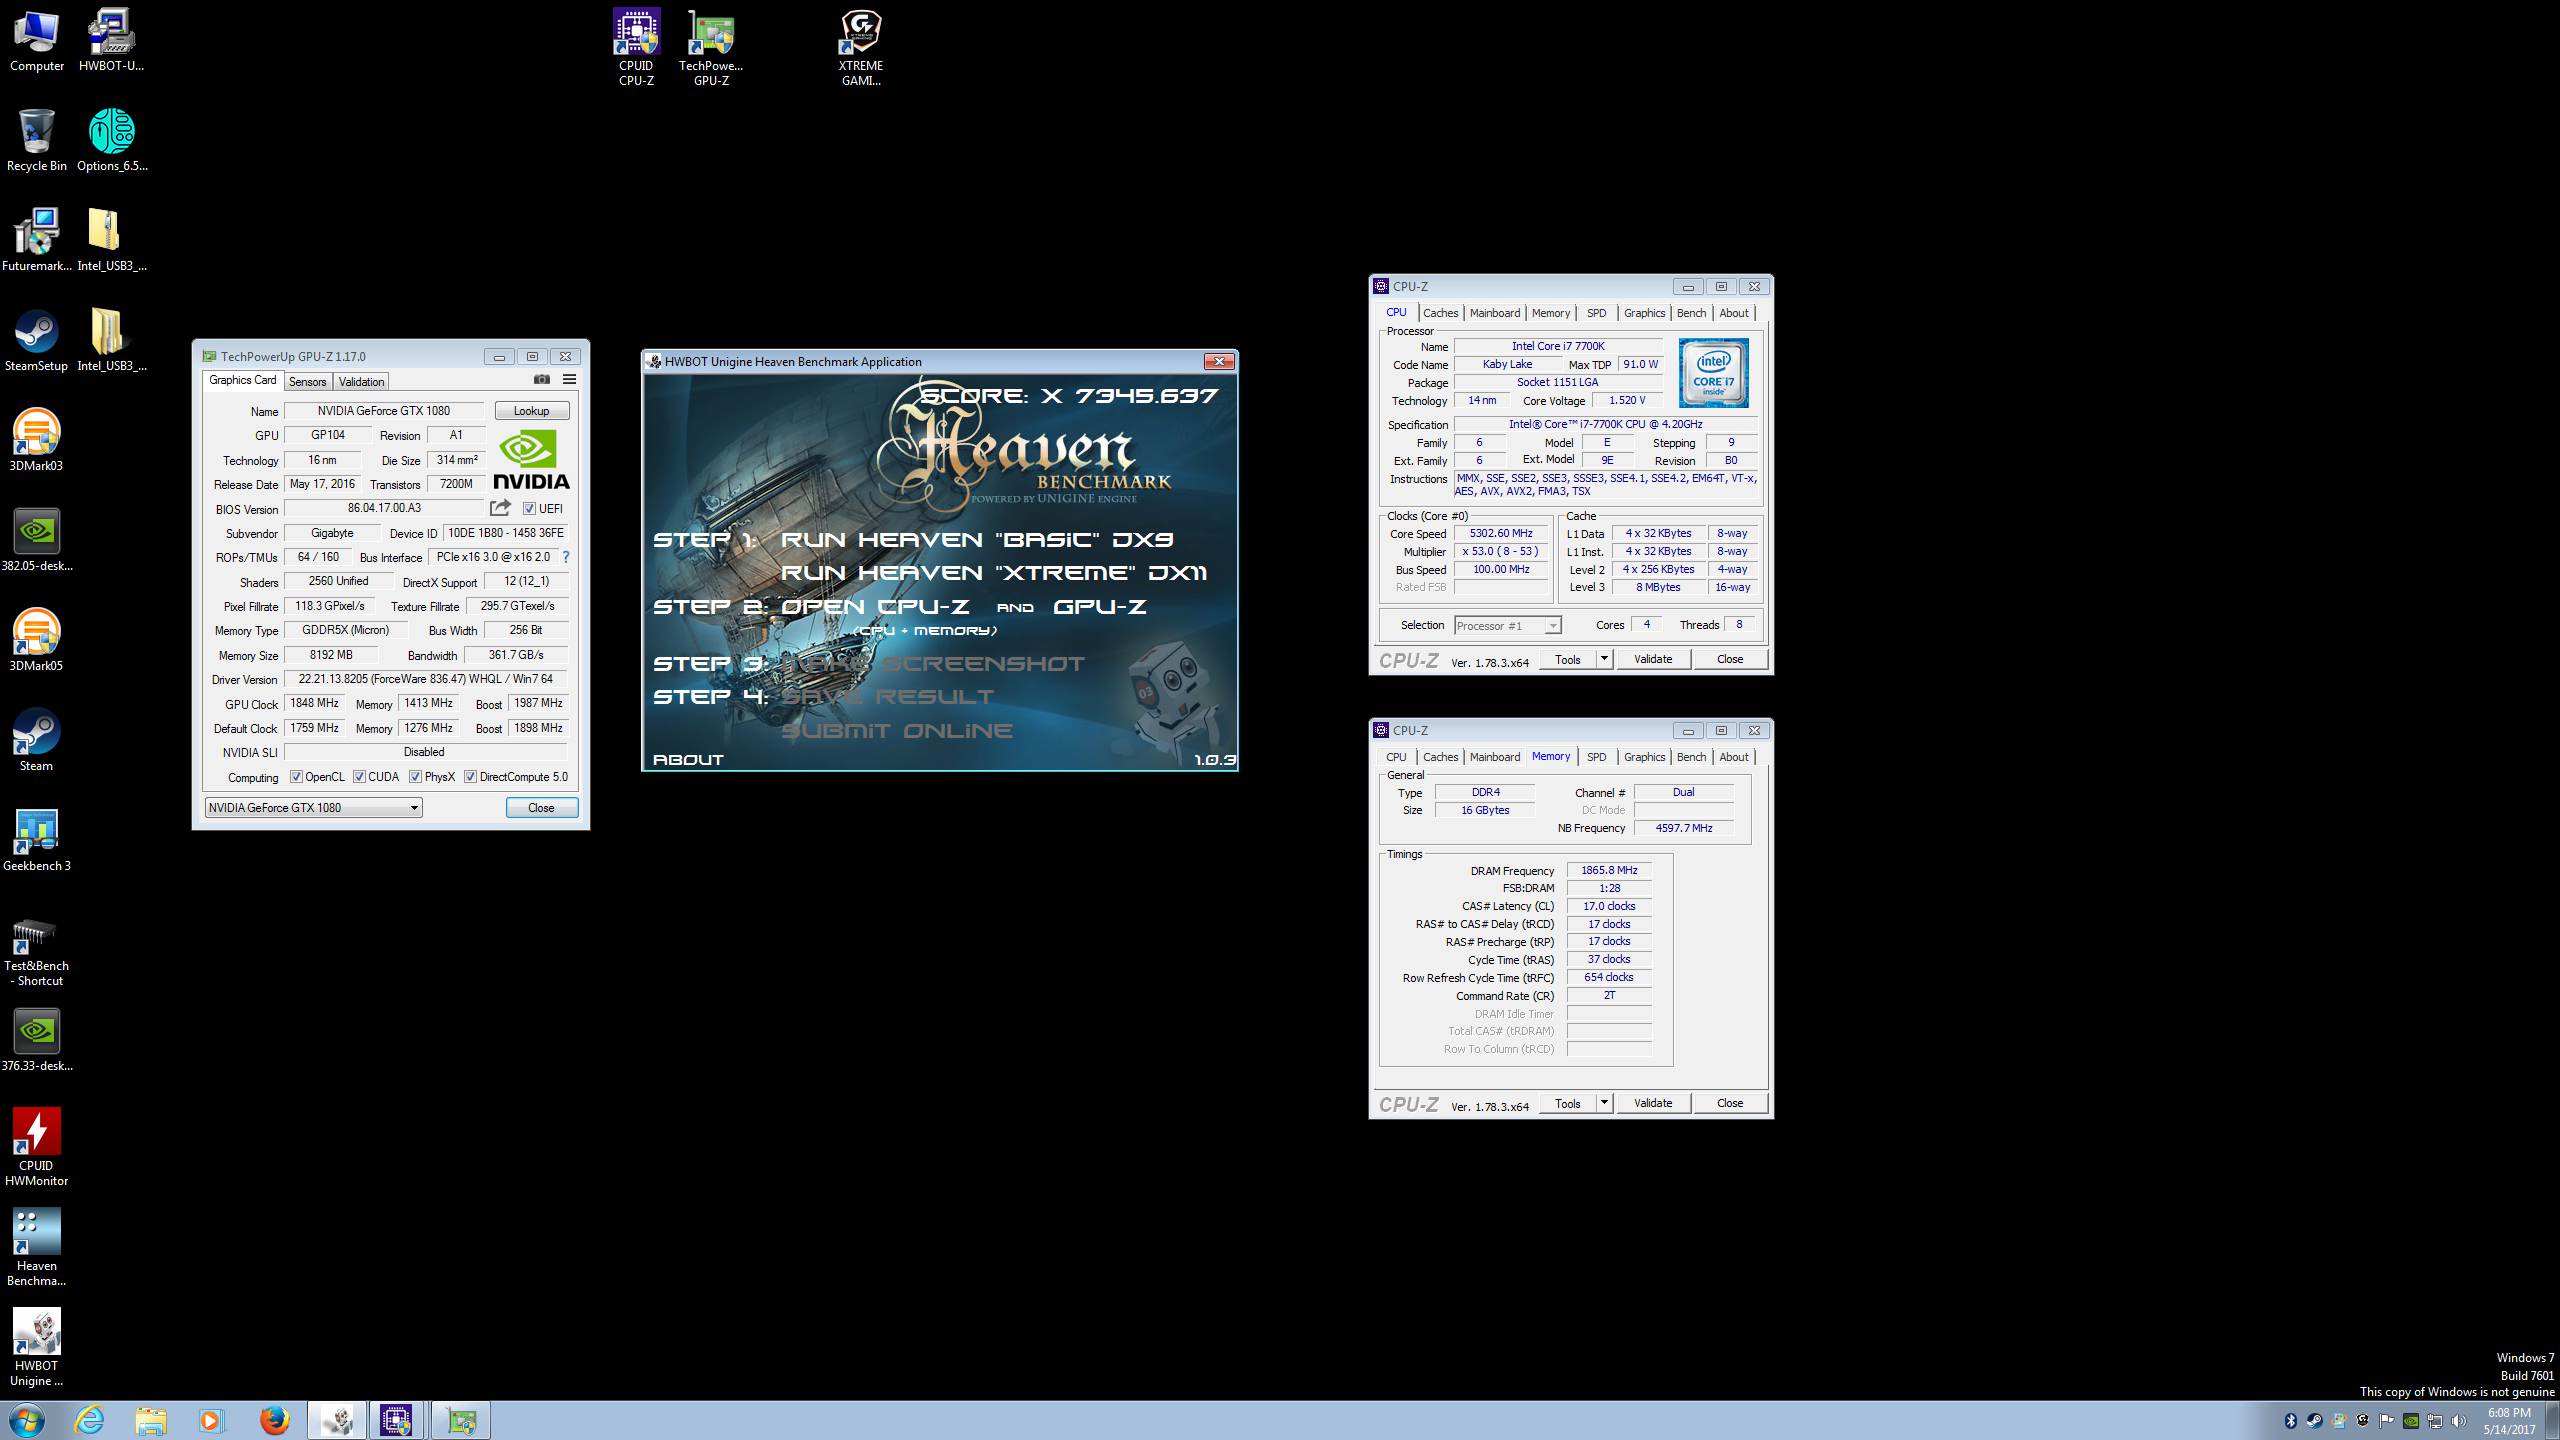Open the GPU-Z hamburger menu icon
Image resolution: width=2560 pixels, height=1440 pixels.
click(x=569, y=380)
